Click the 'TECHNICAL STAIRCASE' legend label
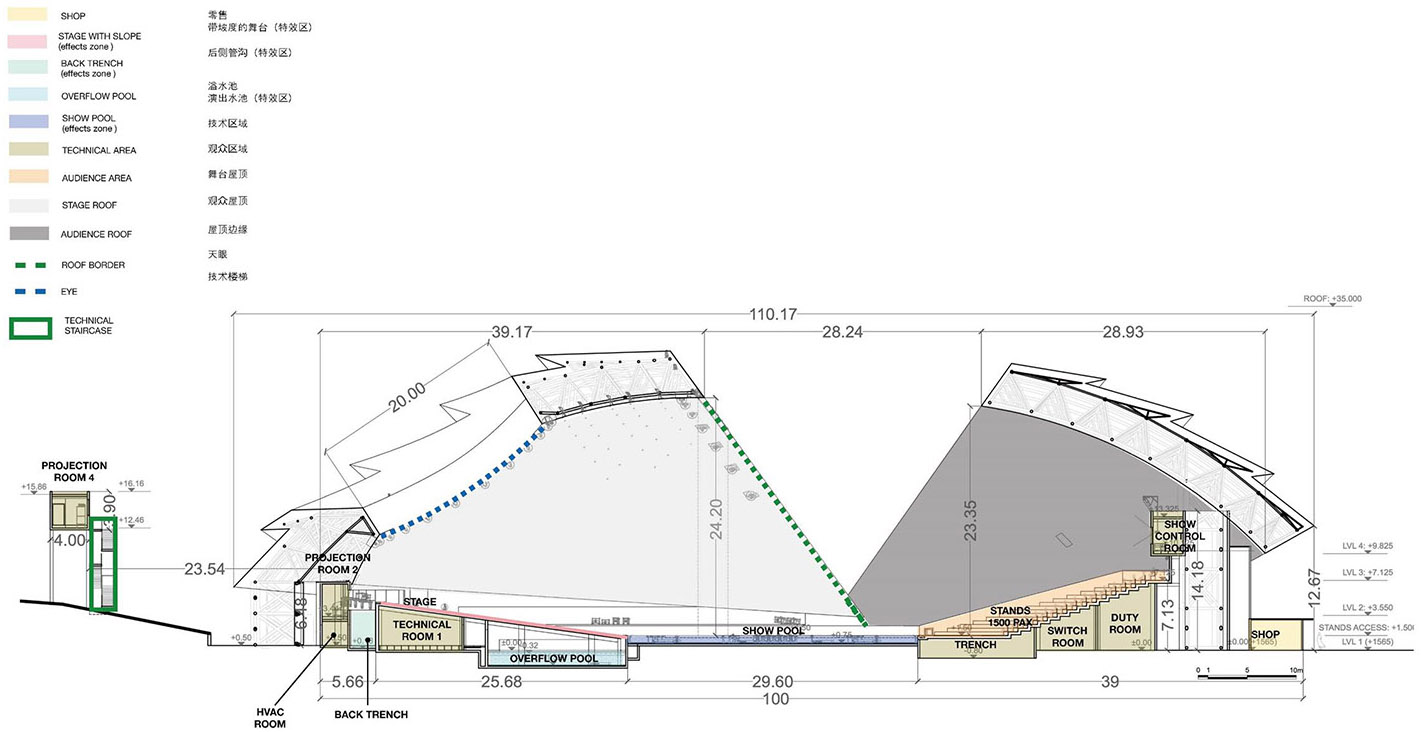Image resolution: width=1421 pixels, height=732 pixels. click(x=89, y=326)
